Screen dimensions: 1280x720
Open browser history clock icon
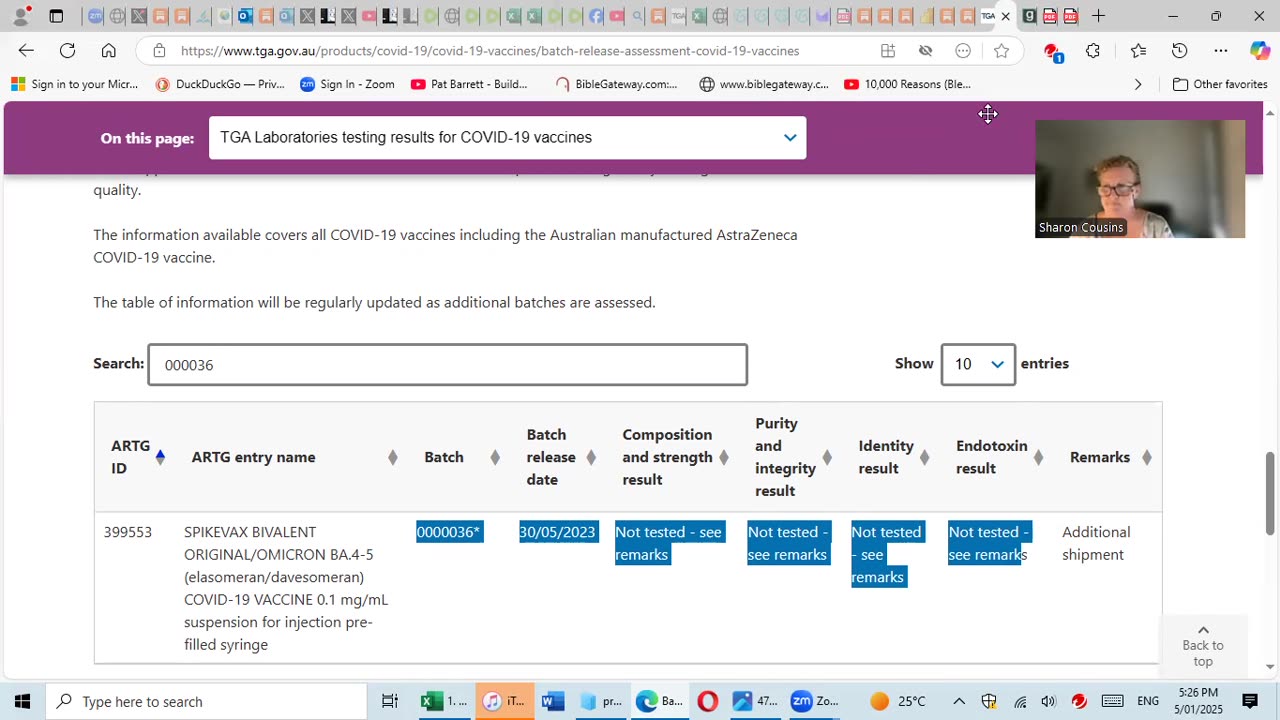[1180, 51]
